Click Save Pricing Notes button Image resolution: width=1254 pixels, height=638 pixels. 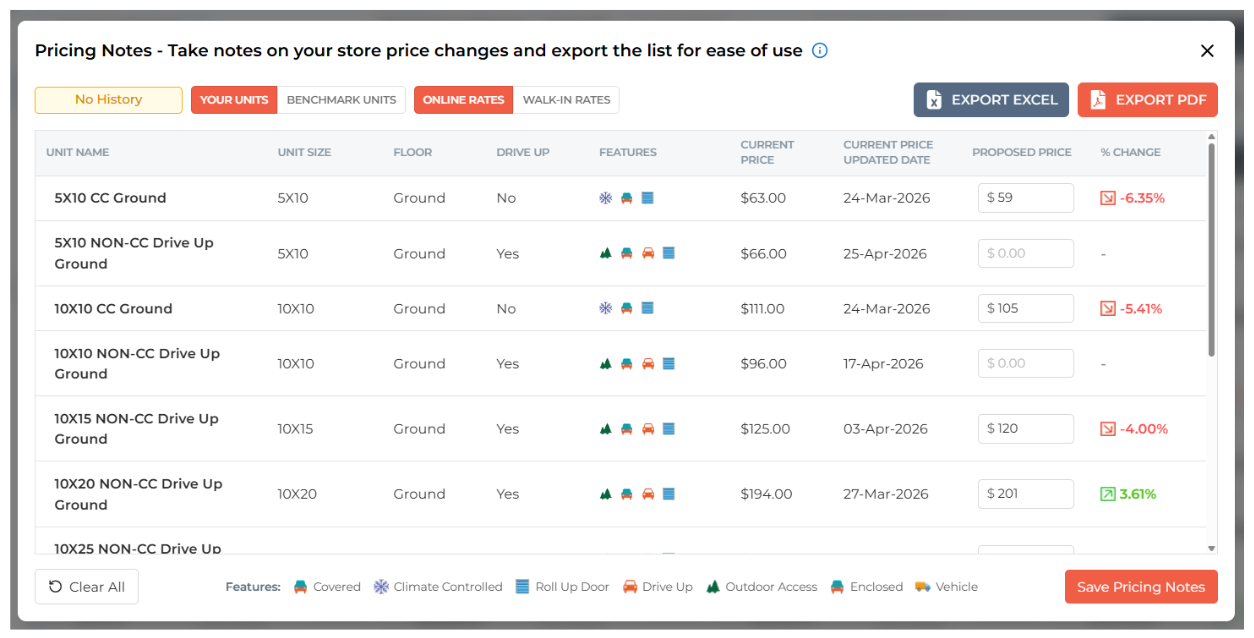(x=1140, y=587)
